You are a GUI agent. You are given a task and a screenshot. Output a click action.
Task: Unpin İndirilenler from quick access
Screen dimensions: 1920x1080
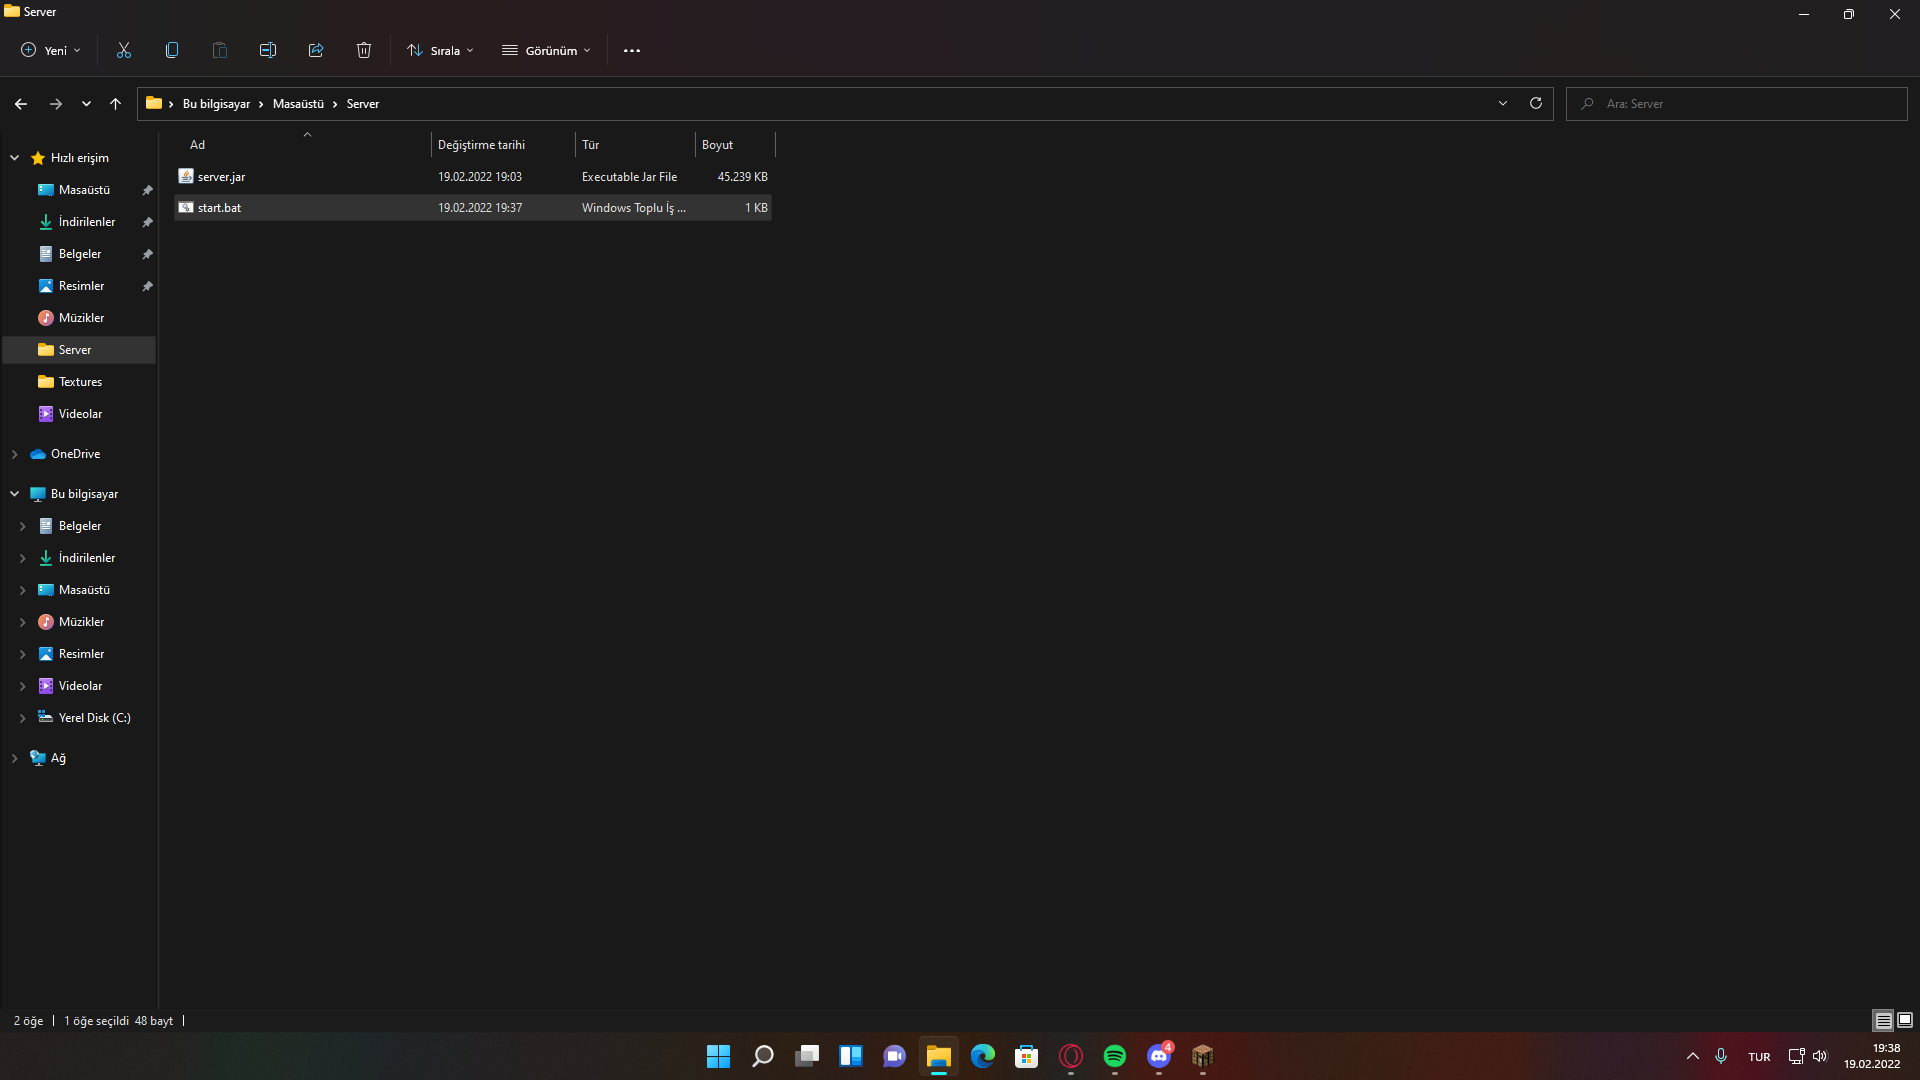click(147, 222)
